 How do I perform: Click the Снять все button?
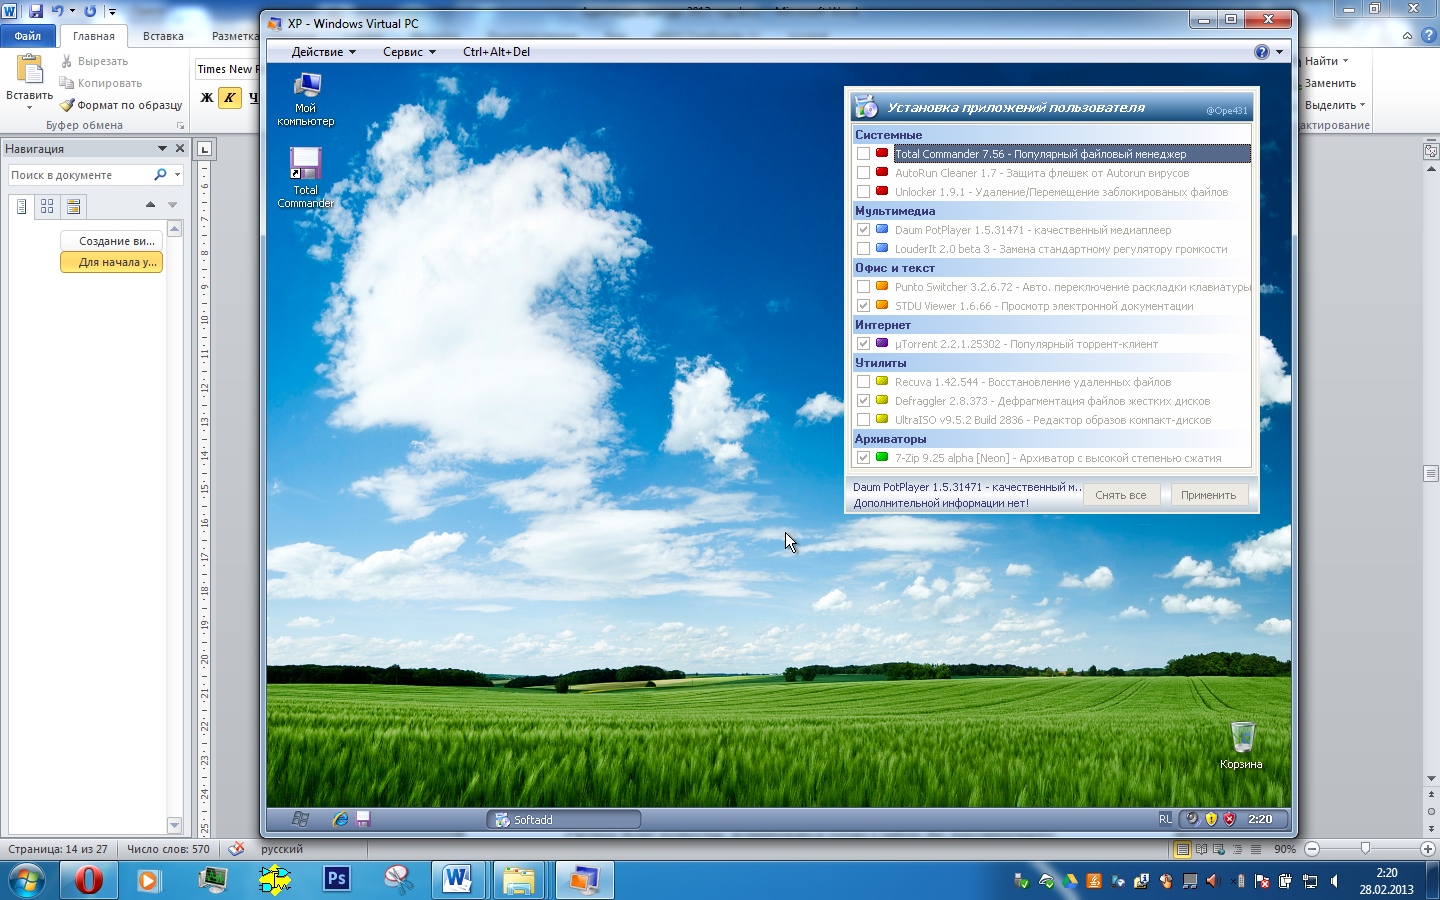(1121, 495)
